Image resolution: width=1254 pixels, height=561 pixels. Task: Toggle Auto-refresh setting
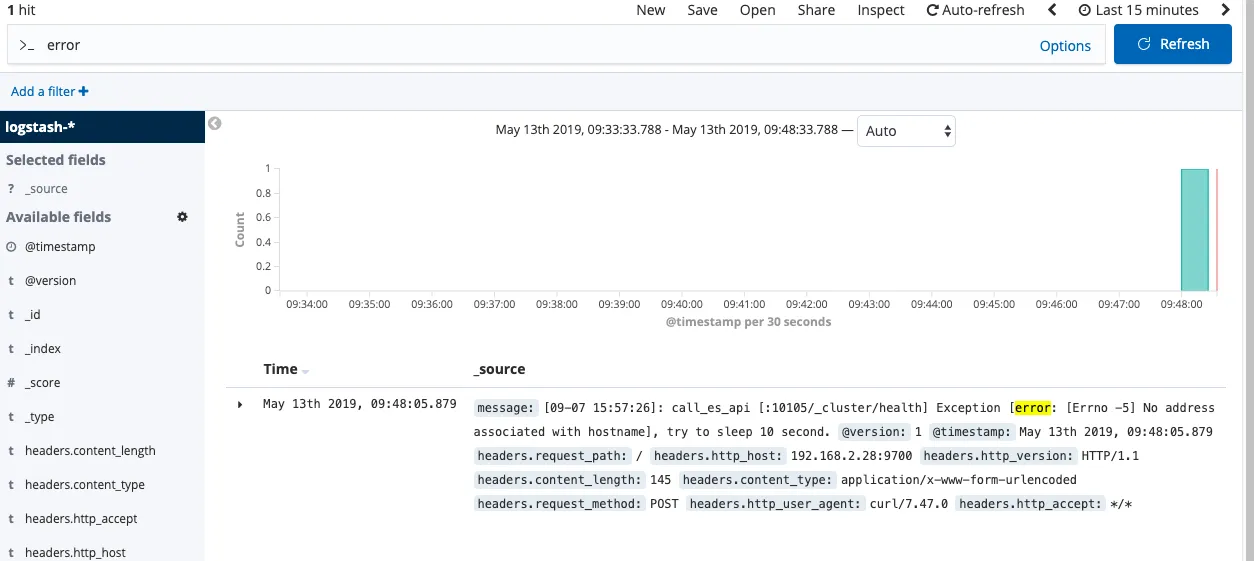(975, 10)
